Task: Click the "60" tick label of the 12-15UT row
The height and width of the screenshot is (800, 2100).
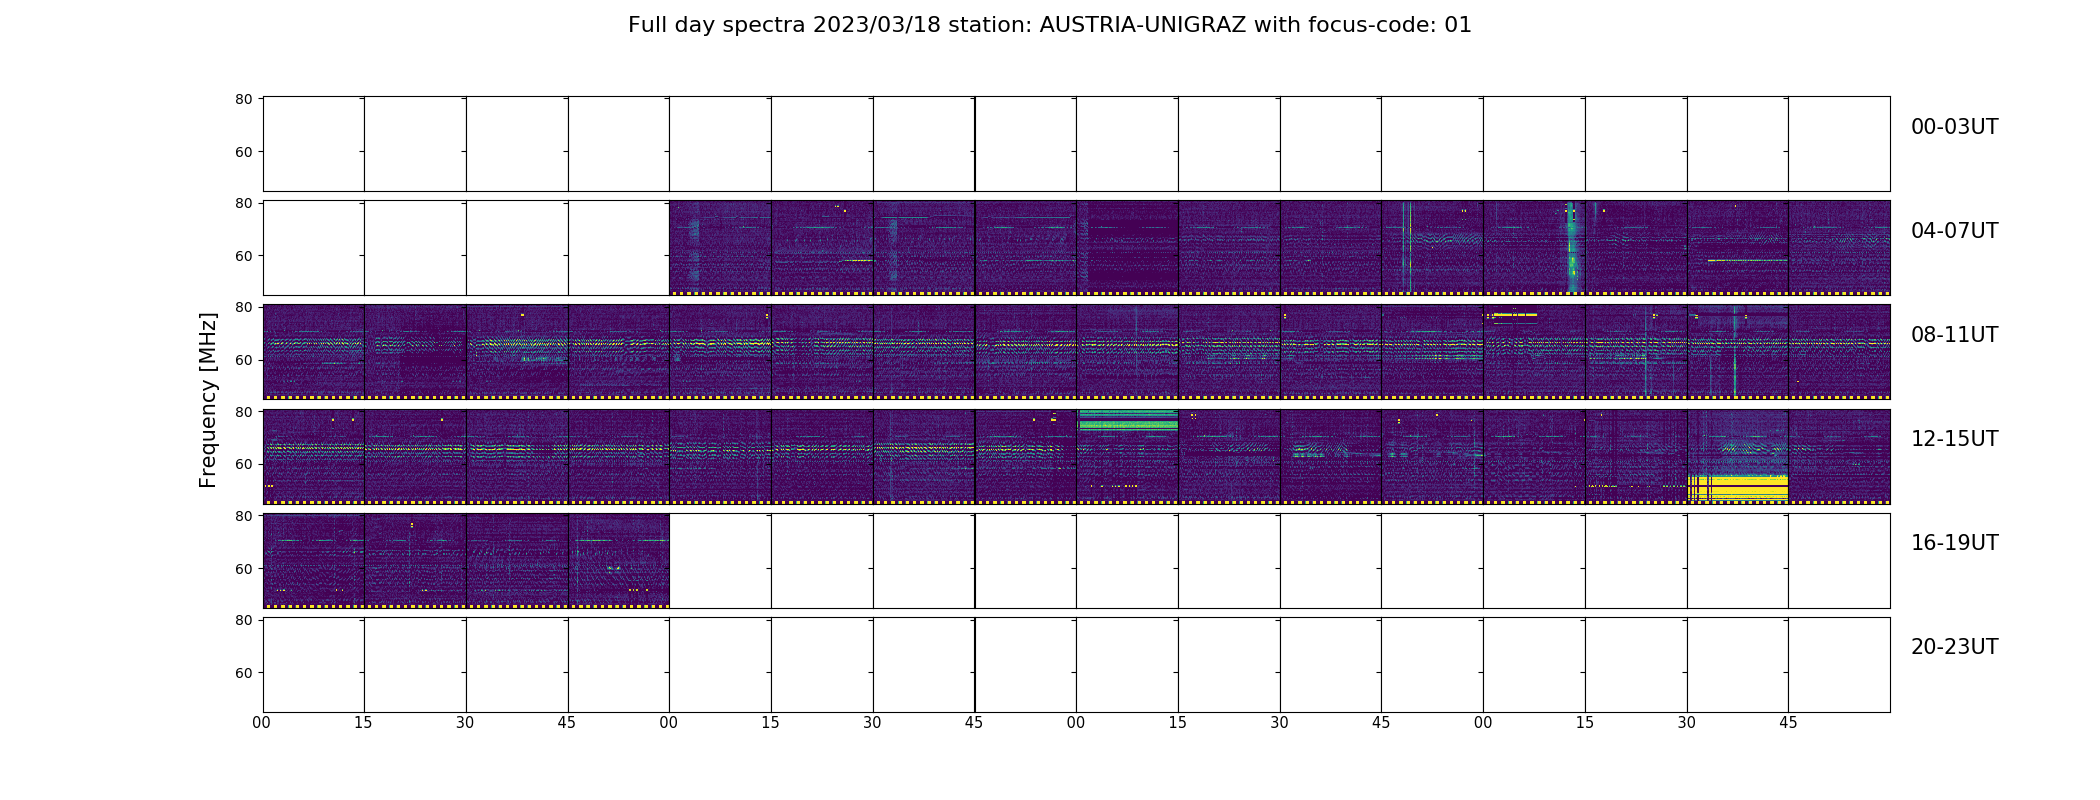Action: [243, 464]
